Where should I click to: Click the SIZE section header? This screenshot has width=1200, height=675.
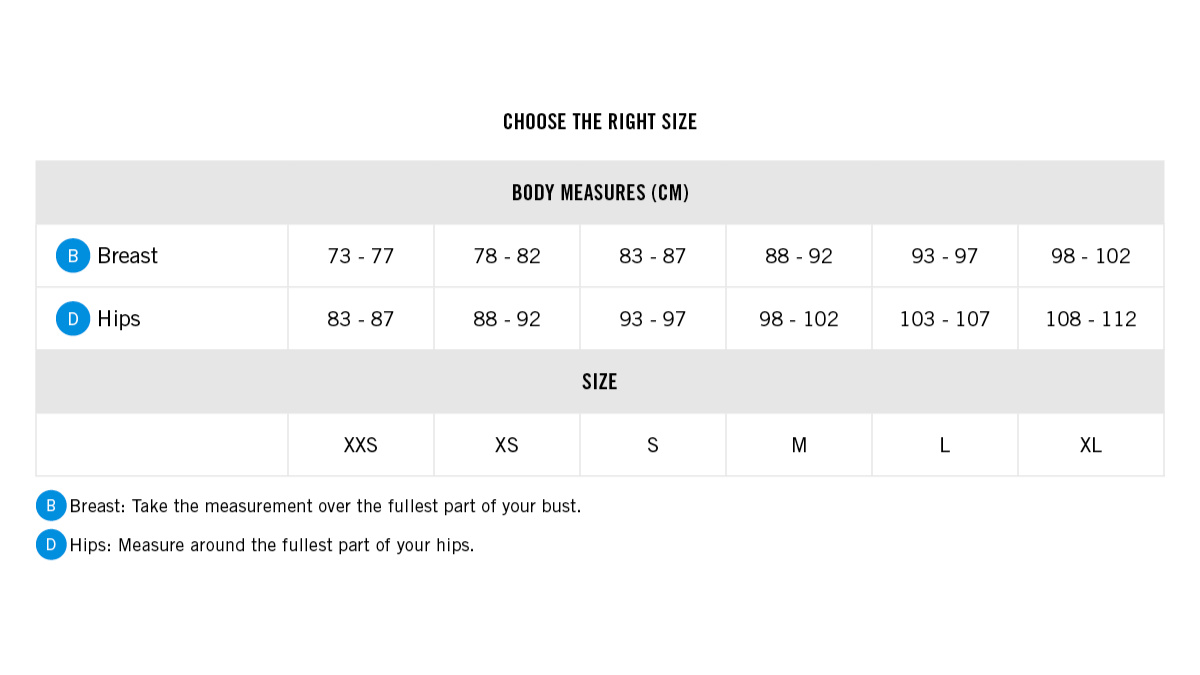(600, 382)
